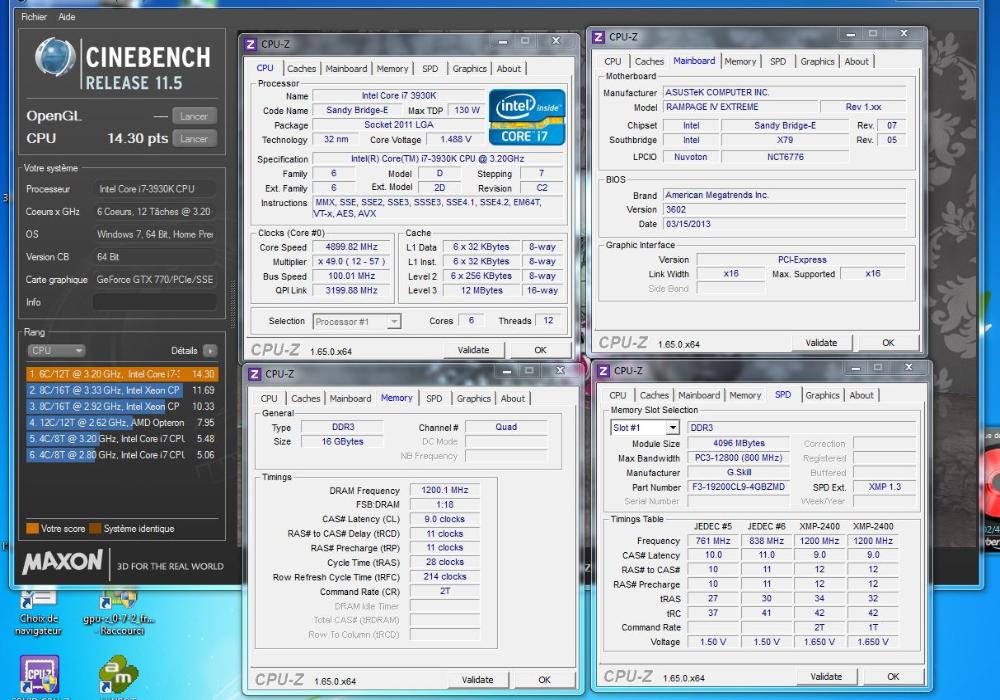This screenshot has width=1000, height=700.
Task: Close the SPD CPU-Z window
Action: [909, 367]
